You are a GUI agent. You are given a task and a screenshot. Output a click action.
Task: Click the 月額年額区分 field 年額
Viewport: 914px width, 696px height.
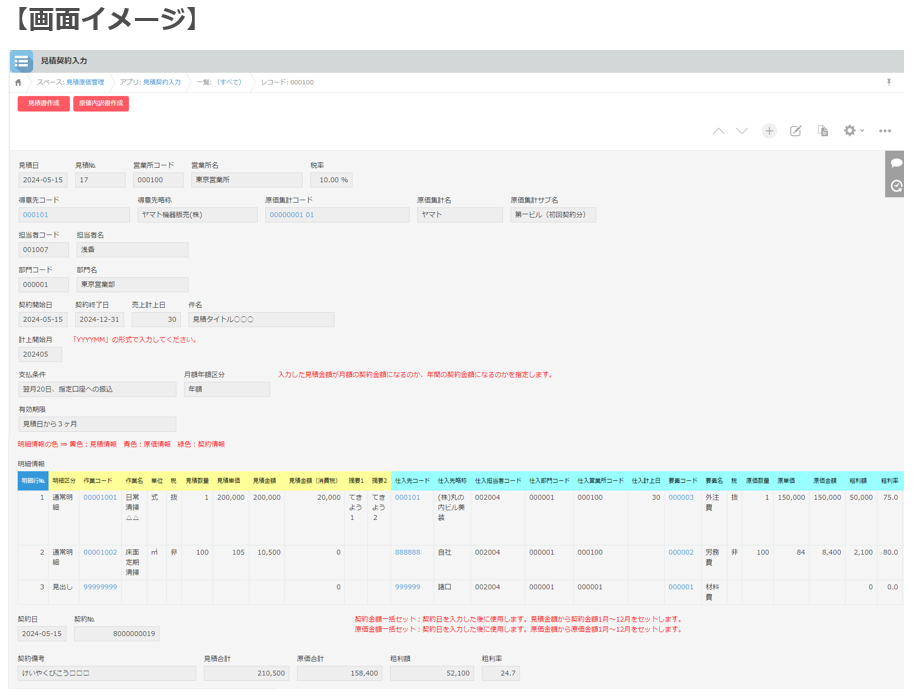click(x=227, y=389)
